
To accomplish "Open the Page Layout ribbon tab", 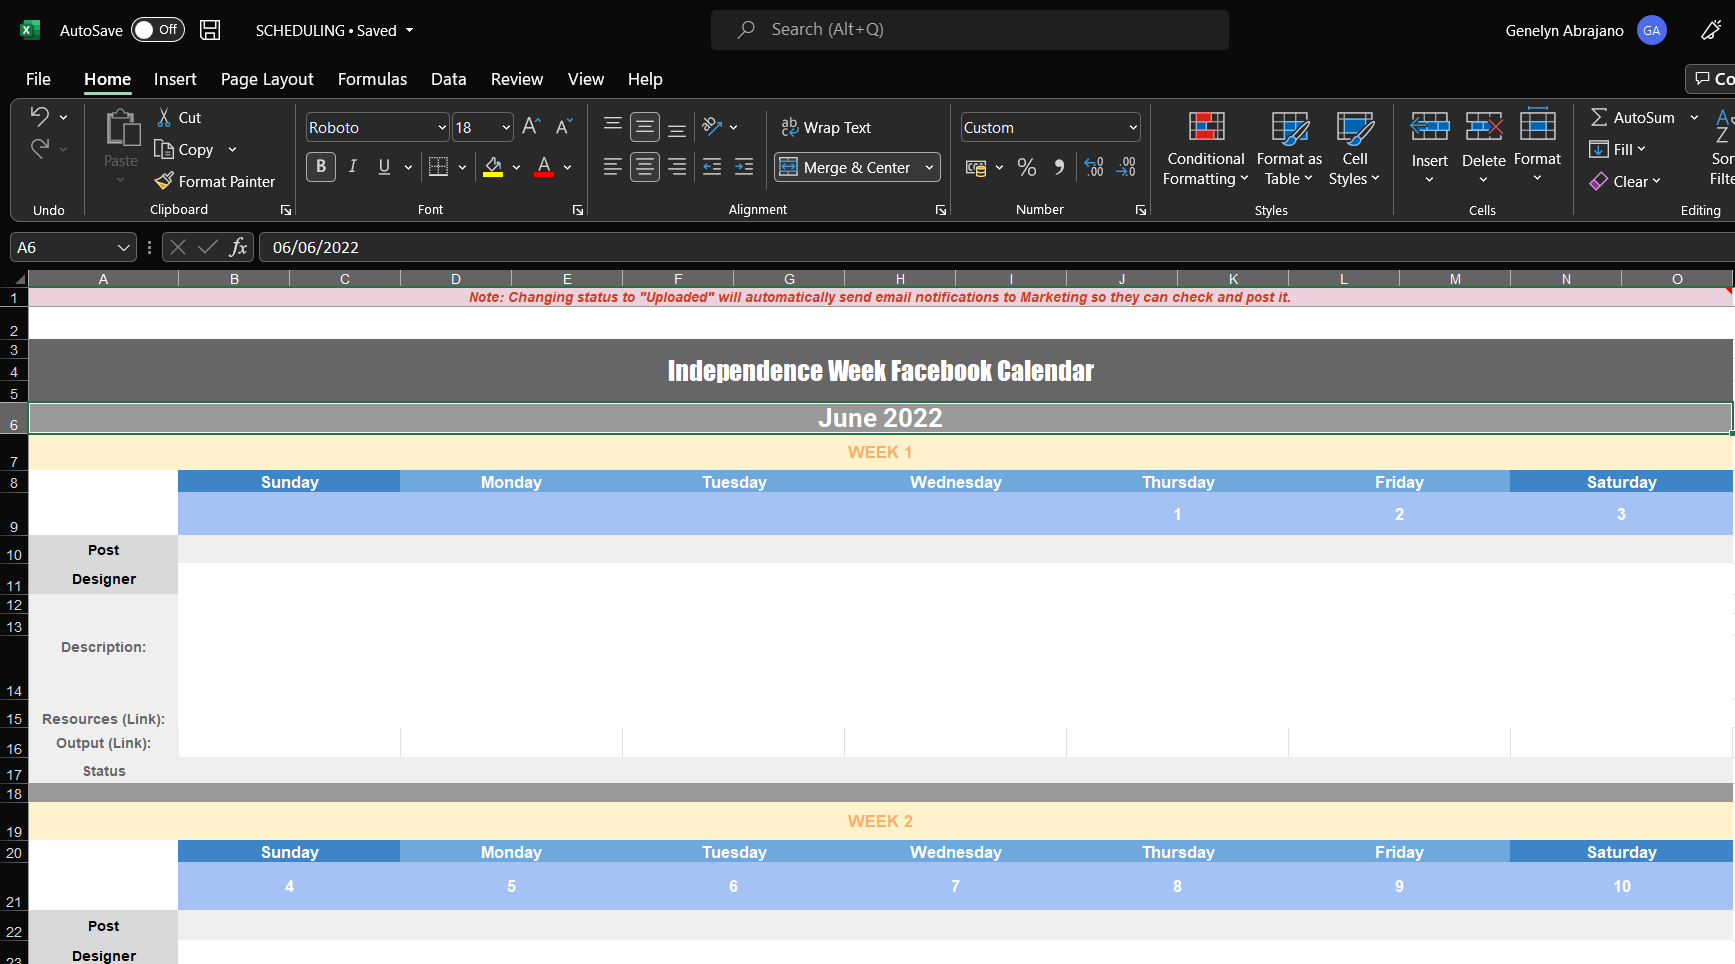I will (267, 79).
